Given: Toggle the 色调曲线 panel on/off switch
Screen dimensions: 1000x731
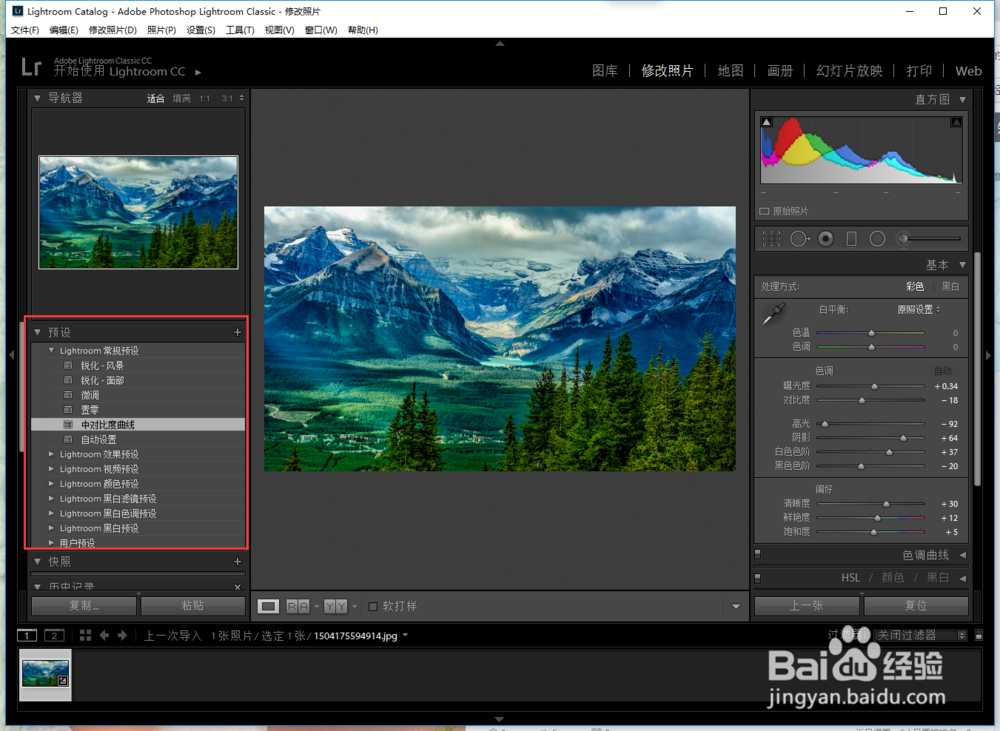Looking at the screenshot, I should [758, 555].
